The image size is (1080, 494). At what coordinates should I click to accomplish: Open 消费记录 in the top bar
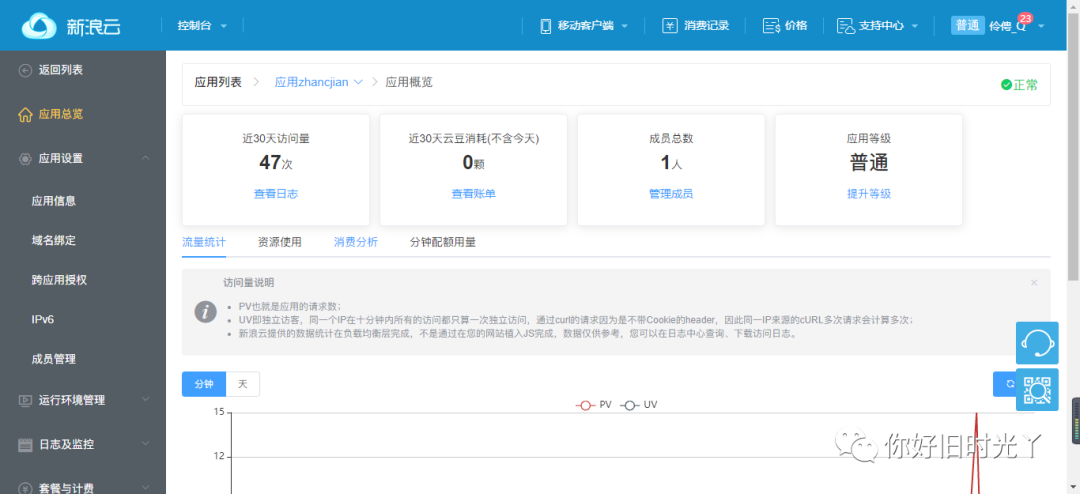click(x=707, y=26)
